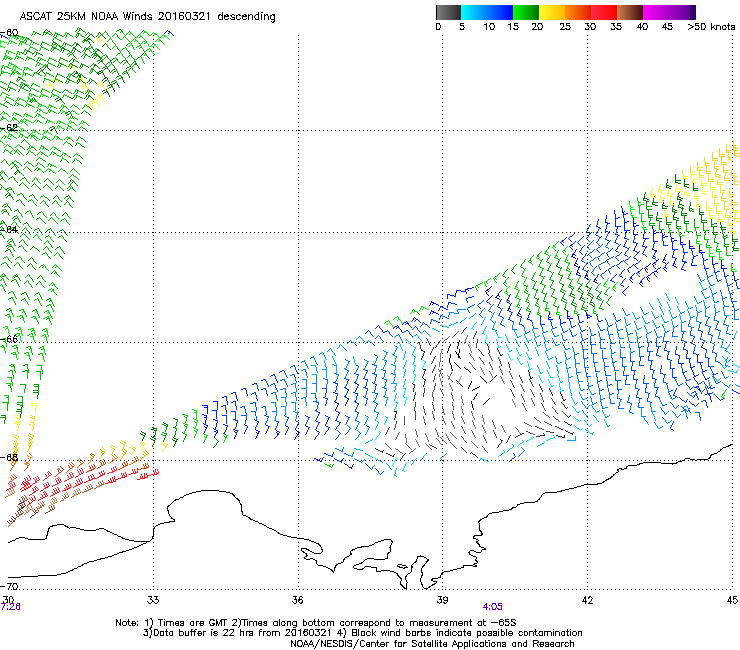The height and width of the screenshot is (650, 740).
Task: Click the '42' longitude axis label
Action: (x=588, y=600)
